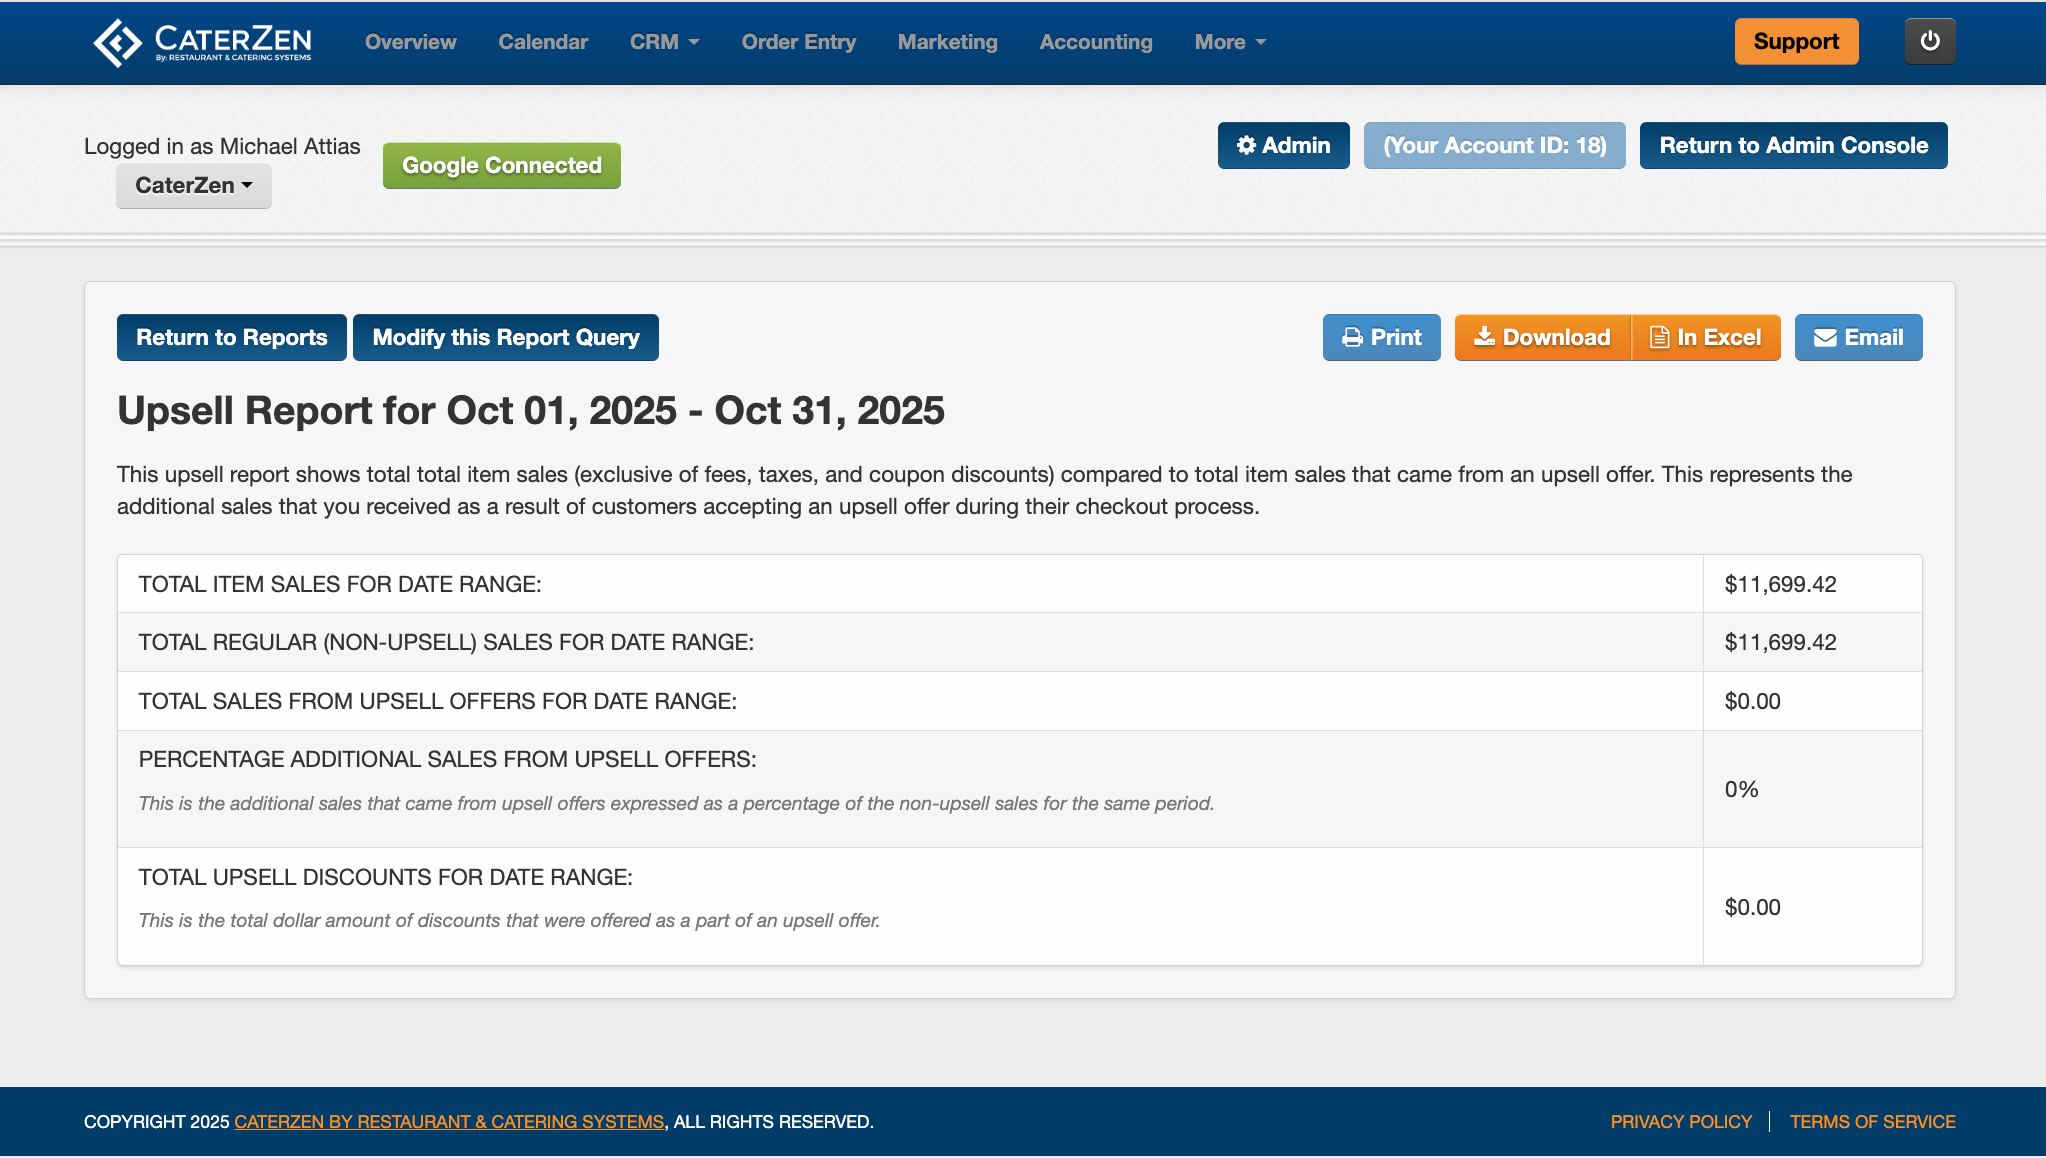Click the download arrow icon
The height and width of the screenshot is (1158, 2046).
pyautogui.click(x=1484, y=337)
